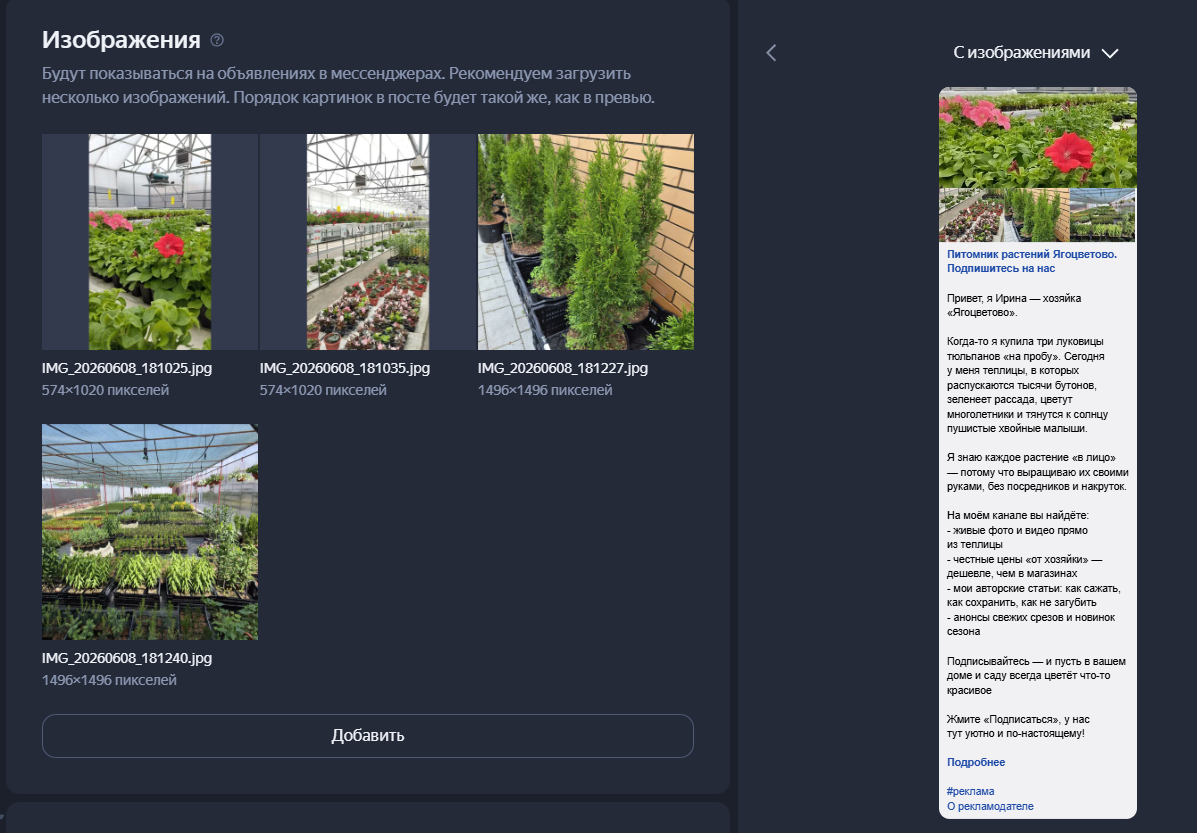Viewport: 1197px width, 833px height.
Task: Follow the Подробнее link in the preview
Action: click(976, 762)
